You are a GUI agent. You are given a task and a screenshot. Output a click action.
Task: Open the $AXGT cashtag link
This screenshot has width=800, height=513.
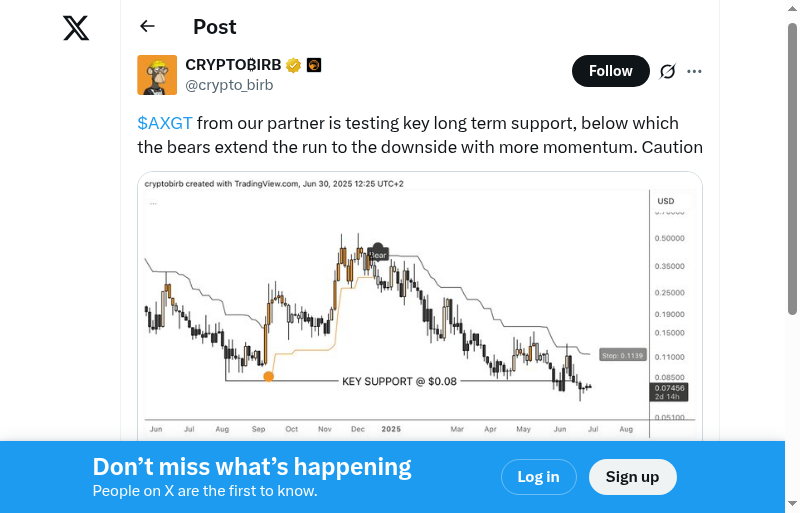coord(165,123)
